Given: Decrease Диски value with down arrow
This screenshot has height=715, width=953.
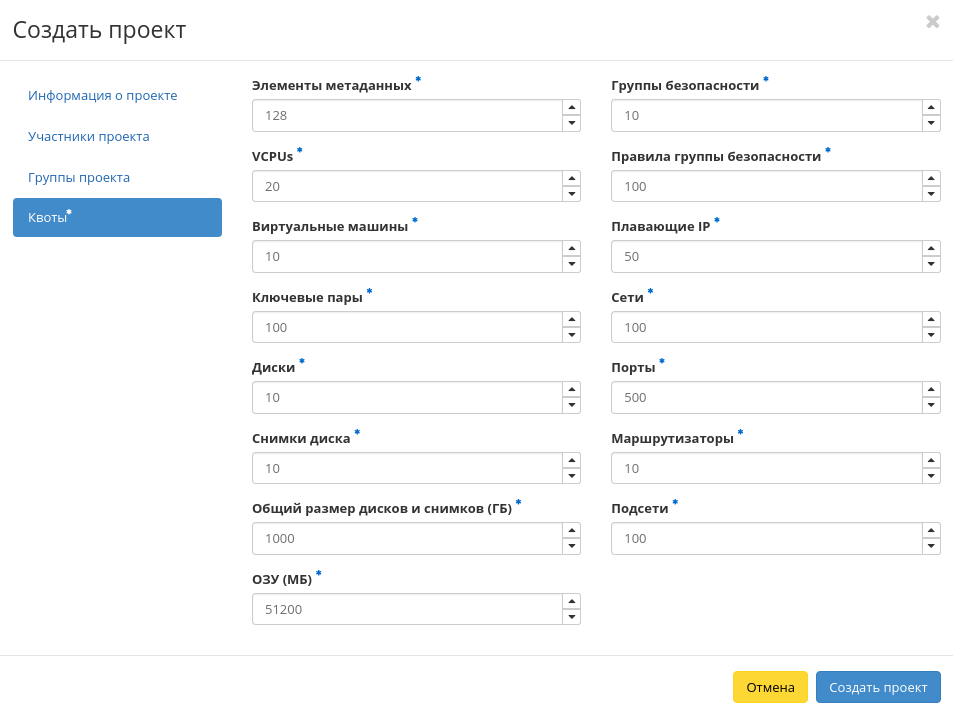Looking at the screenshot, I should click(x=571, y=405).
